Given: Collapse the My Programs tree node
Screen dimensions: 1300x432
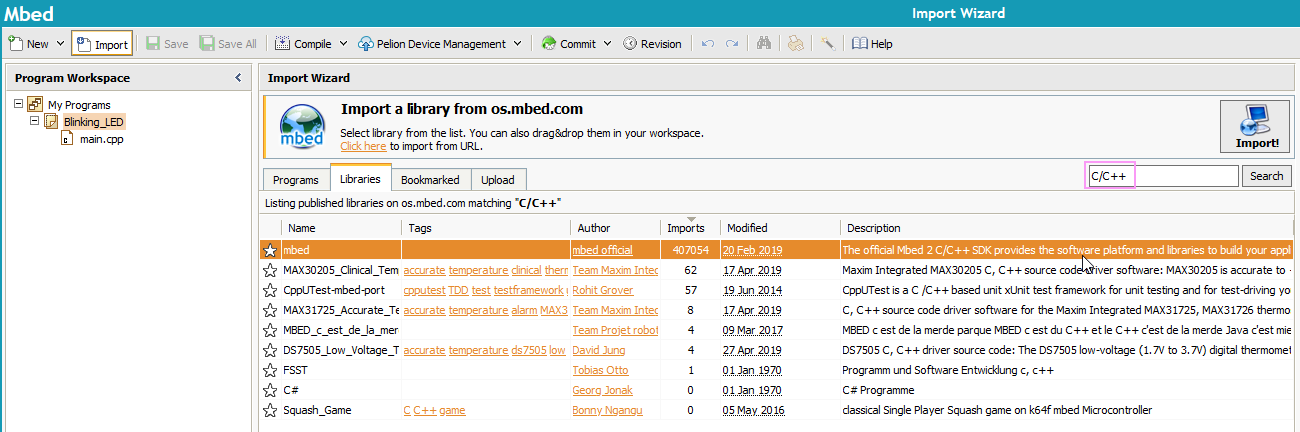Looking at the screenshot, I should coord(19,104).
